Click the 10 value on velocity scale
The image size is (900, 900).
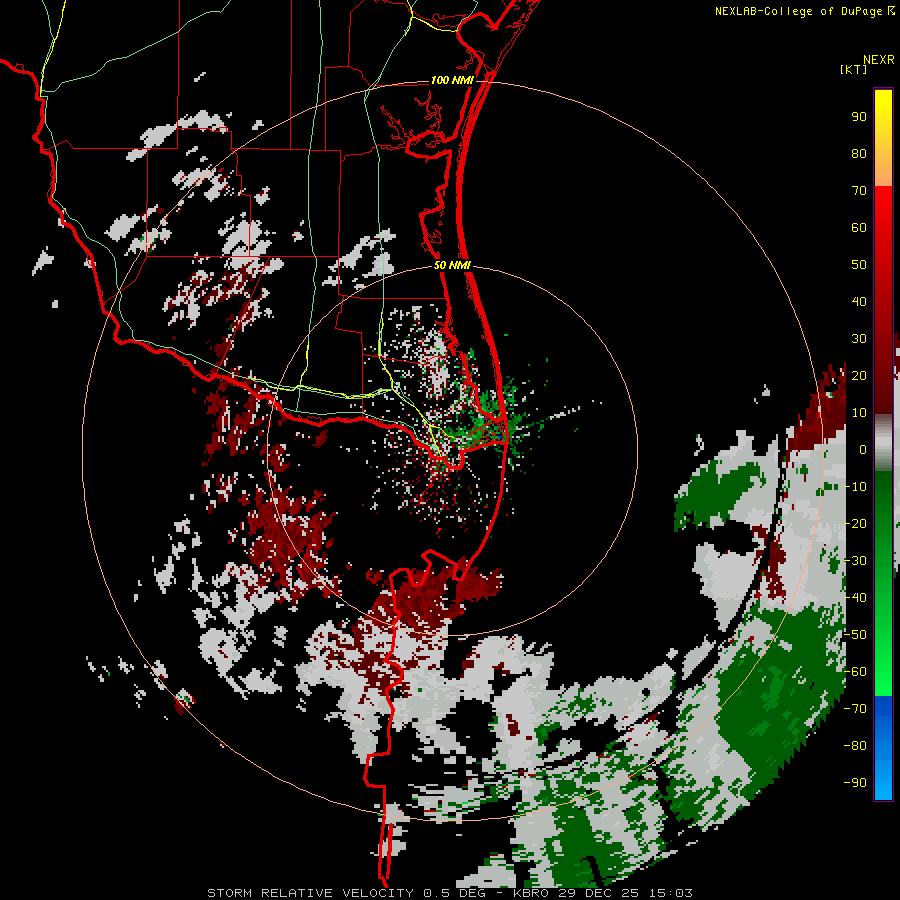tap(859, 413)
